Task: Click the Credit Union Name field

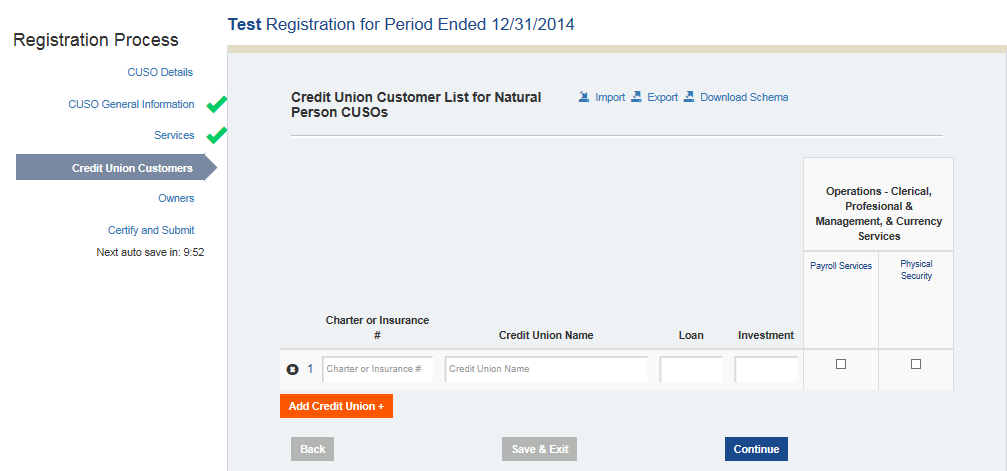Action: pos(546,369)
